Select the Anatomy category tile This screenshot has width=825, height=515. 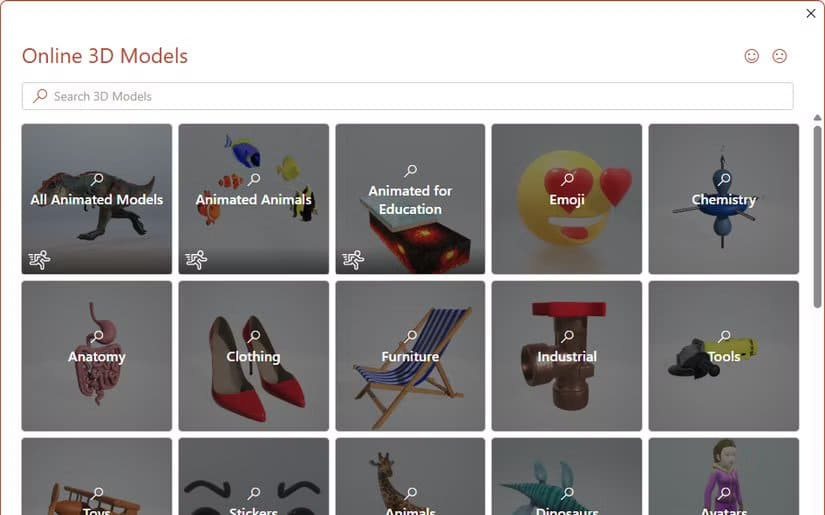(x=97, y=356)
